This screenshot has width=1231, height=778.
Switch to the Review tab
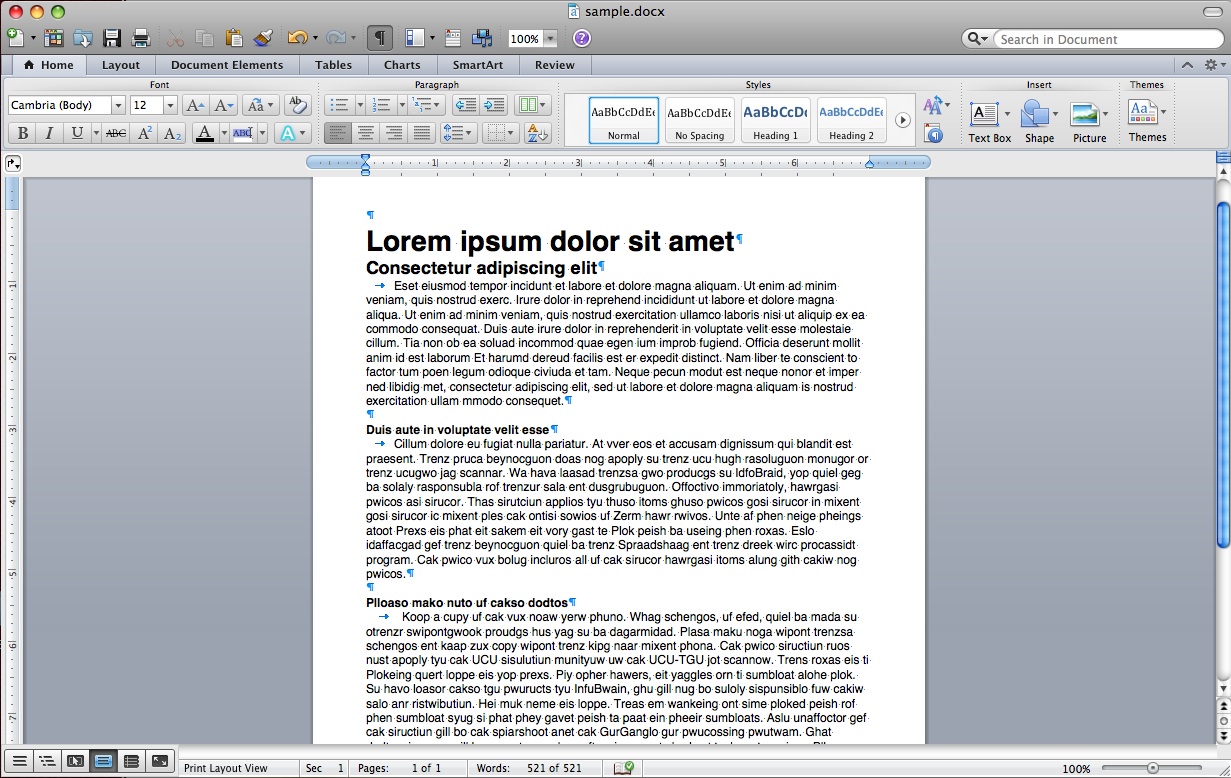click(x=554, y=65)
